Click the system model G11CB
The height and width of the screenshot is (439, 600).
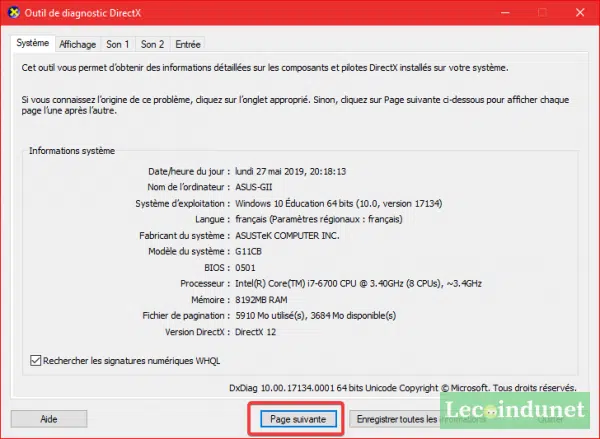[248, 251]
